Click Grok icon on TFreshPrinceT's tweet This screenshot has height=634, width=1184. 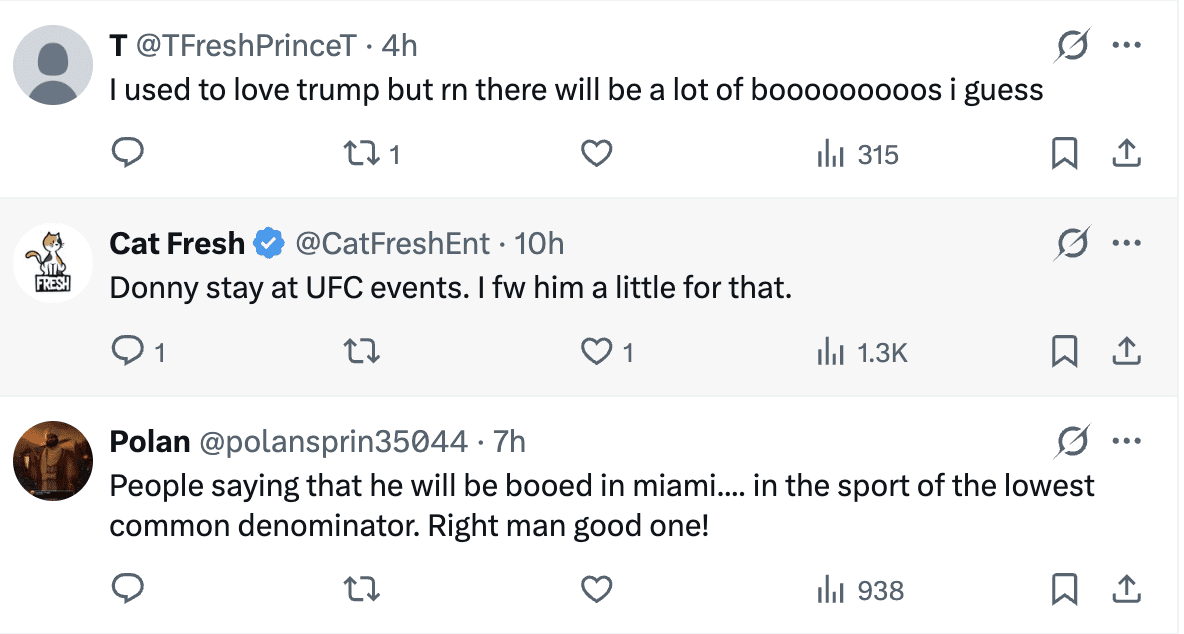click(1072, 45)
